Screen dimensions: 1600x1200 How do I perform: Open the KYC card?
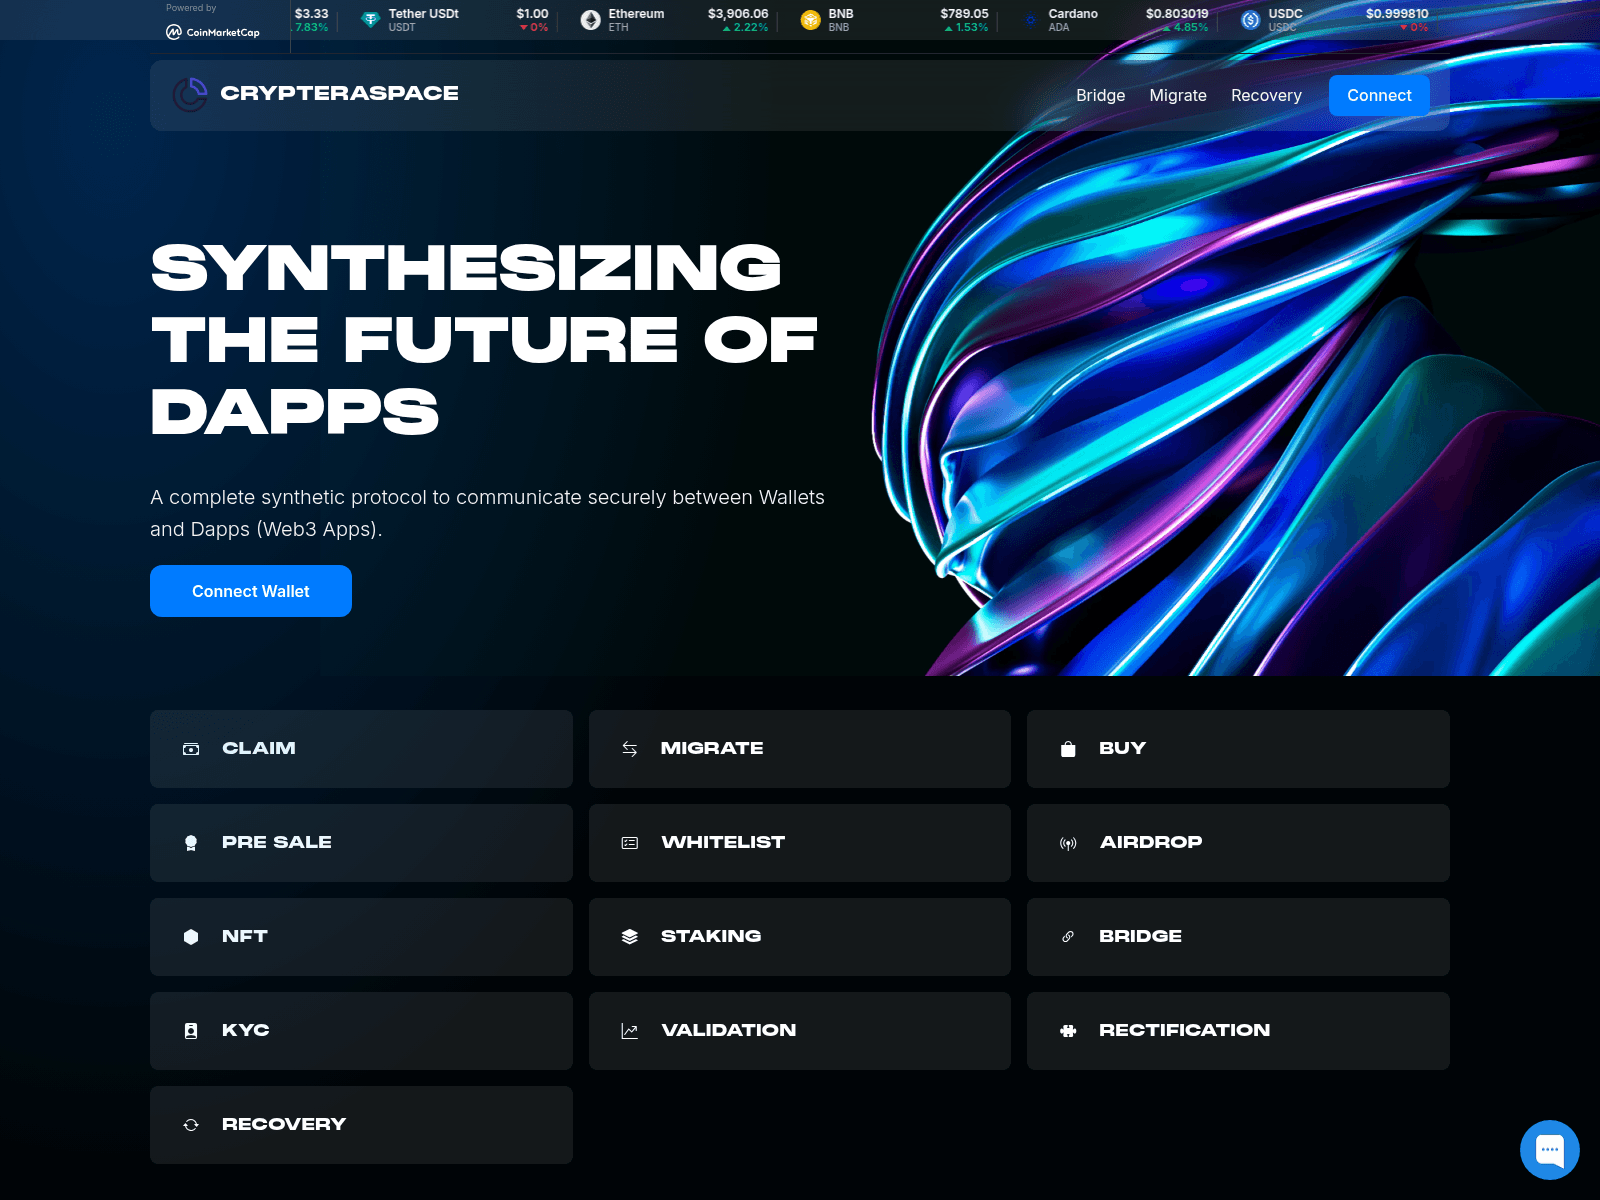point(361,1031)
